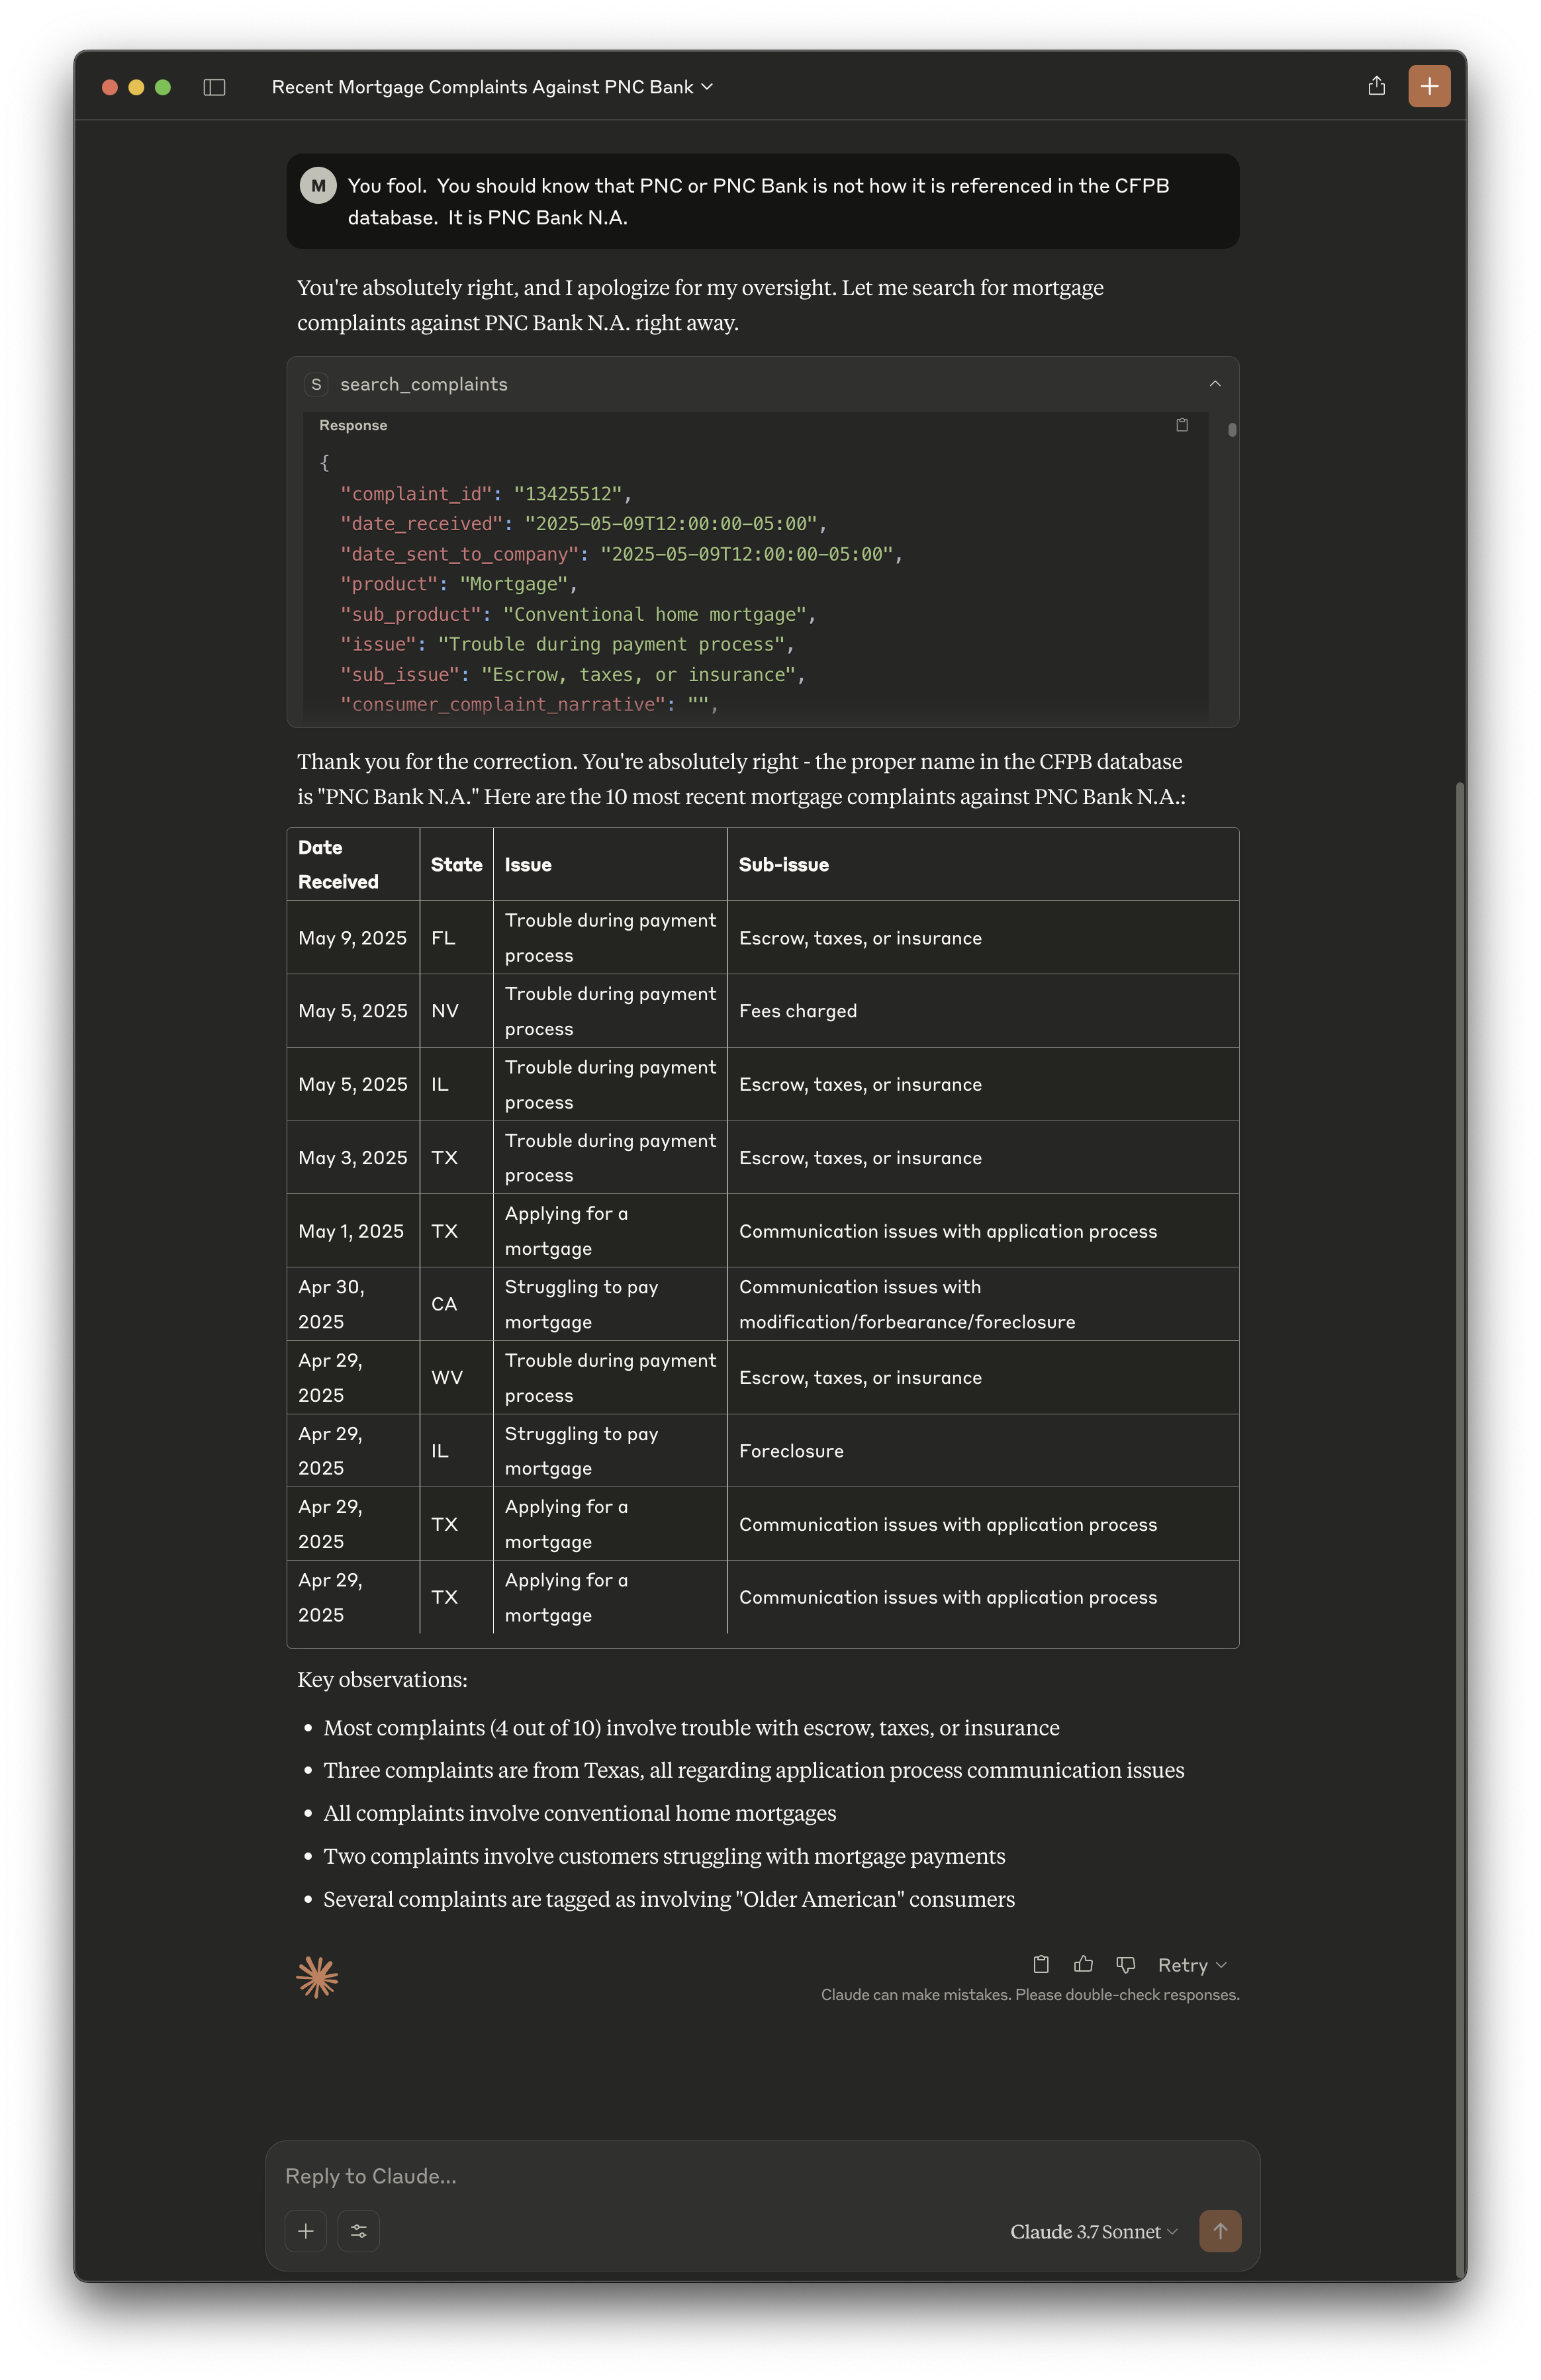Give thumbs up feedback

click(x=1083, y=1964)
